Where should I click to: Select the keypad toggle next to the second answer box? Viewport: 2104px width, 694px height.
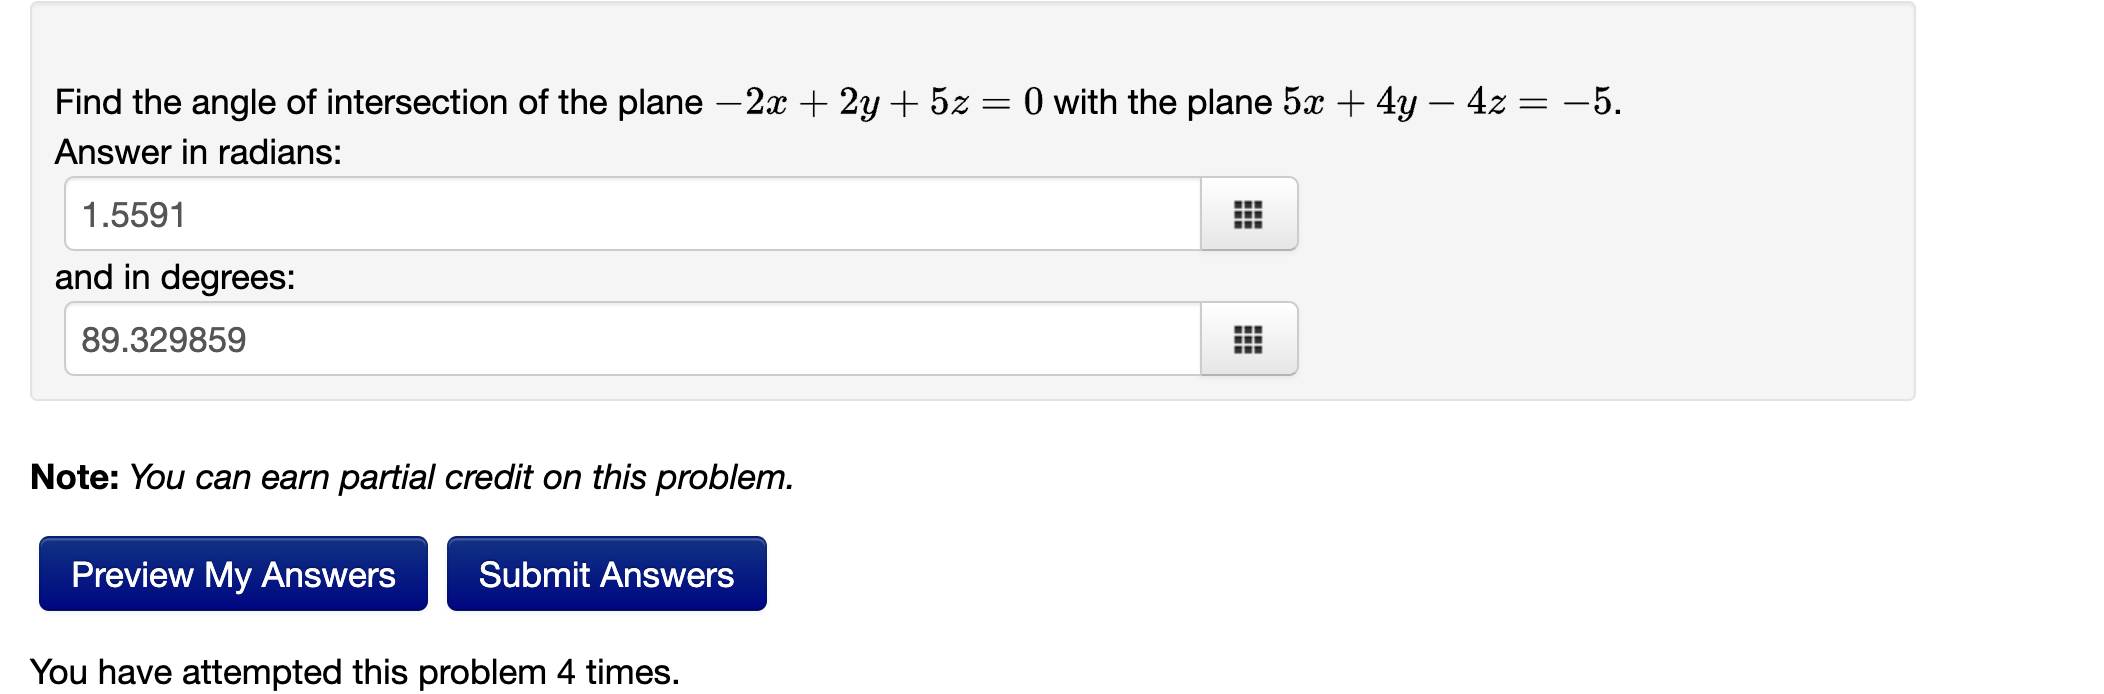(x=1248, y=339)
